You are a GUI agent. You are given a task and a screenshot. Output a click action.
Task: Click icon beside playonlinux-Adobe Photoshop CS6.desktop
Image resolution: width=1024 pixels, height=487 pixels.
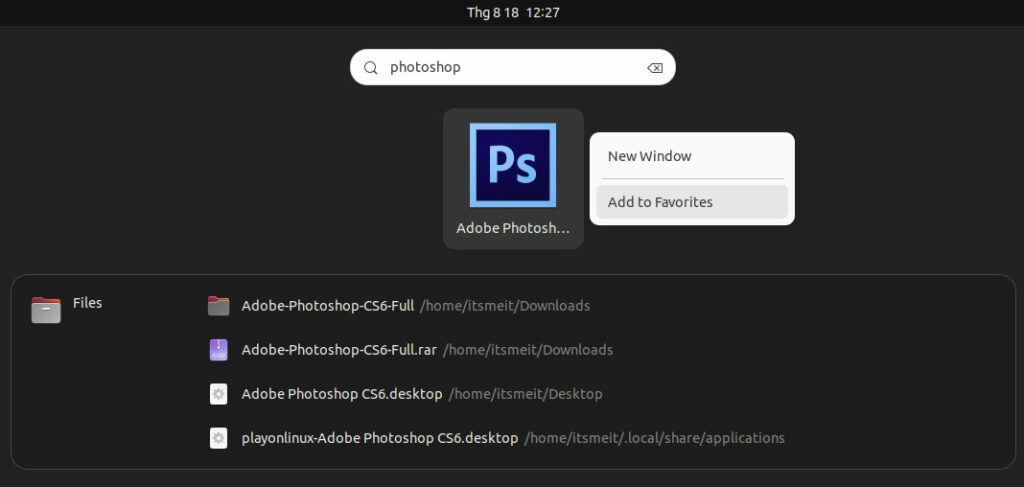tap(219, 438)
